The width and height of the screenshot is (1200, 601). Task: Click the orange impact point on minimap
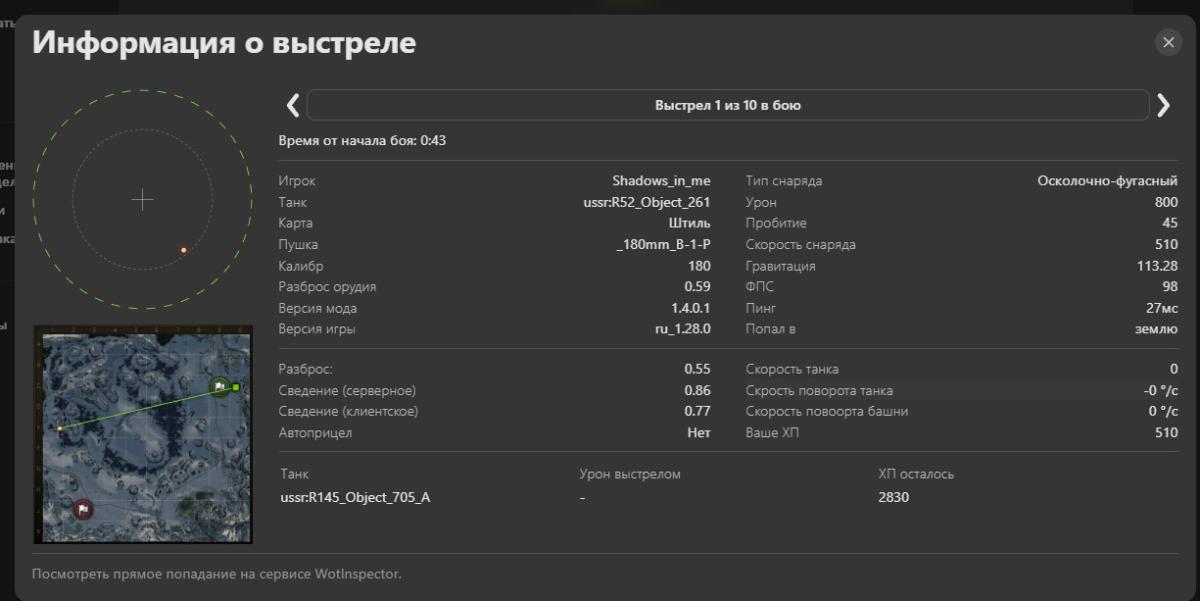[x=60, y=428]
